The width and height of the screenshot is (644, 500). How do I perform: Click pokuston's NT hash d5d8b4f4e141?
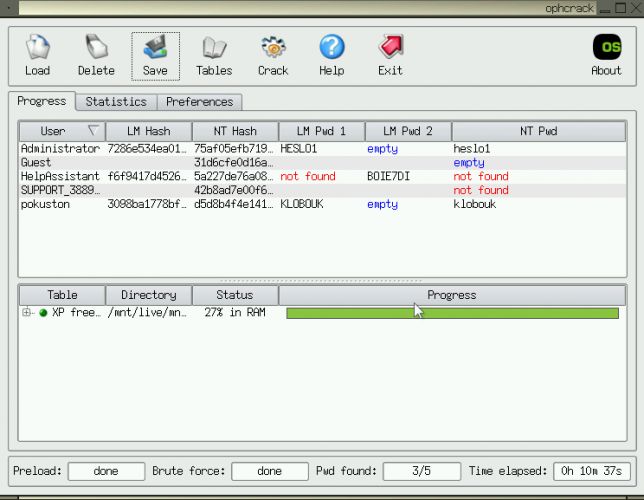[234, 205]
